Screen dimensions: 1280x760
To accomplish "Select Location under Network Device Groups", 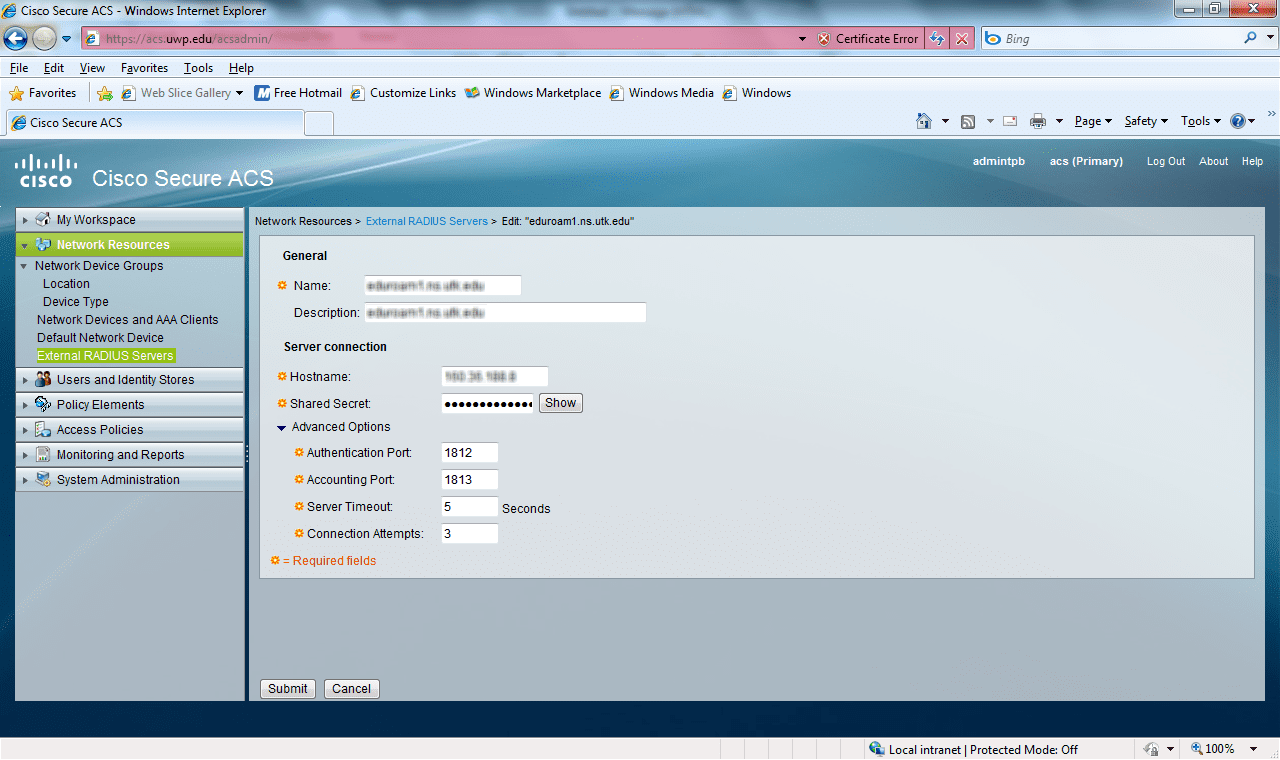I will coord(66,284).
